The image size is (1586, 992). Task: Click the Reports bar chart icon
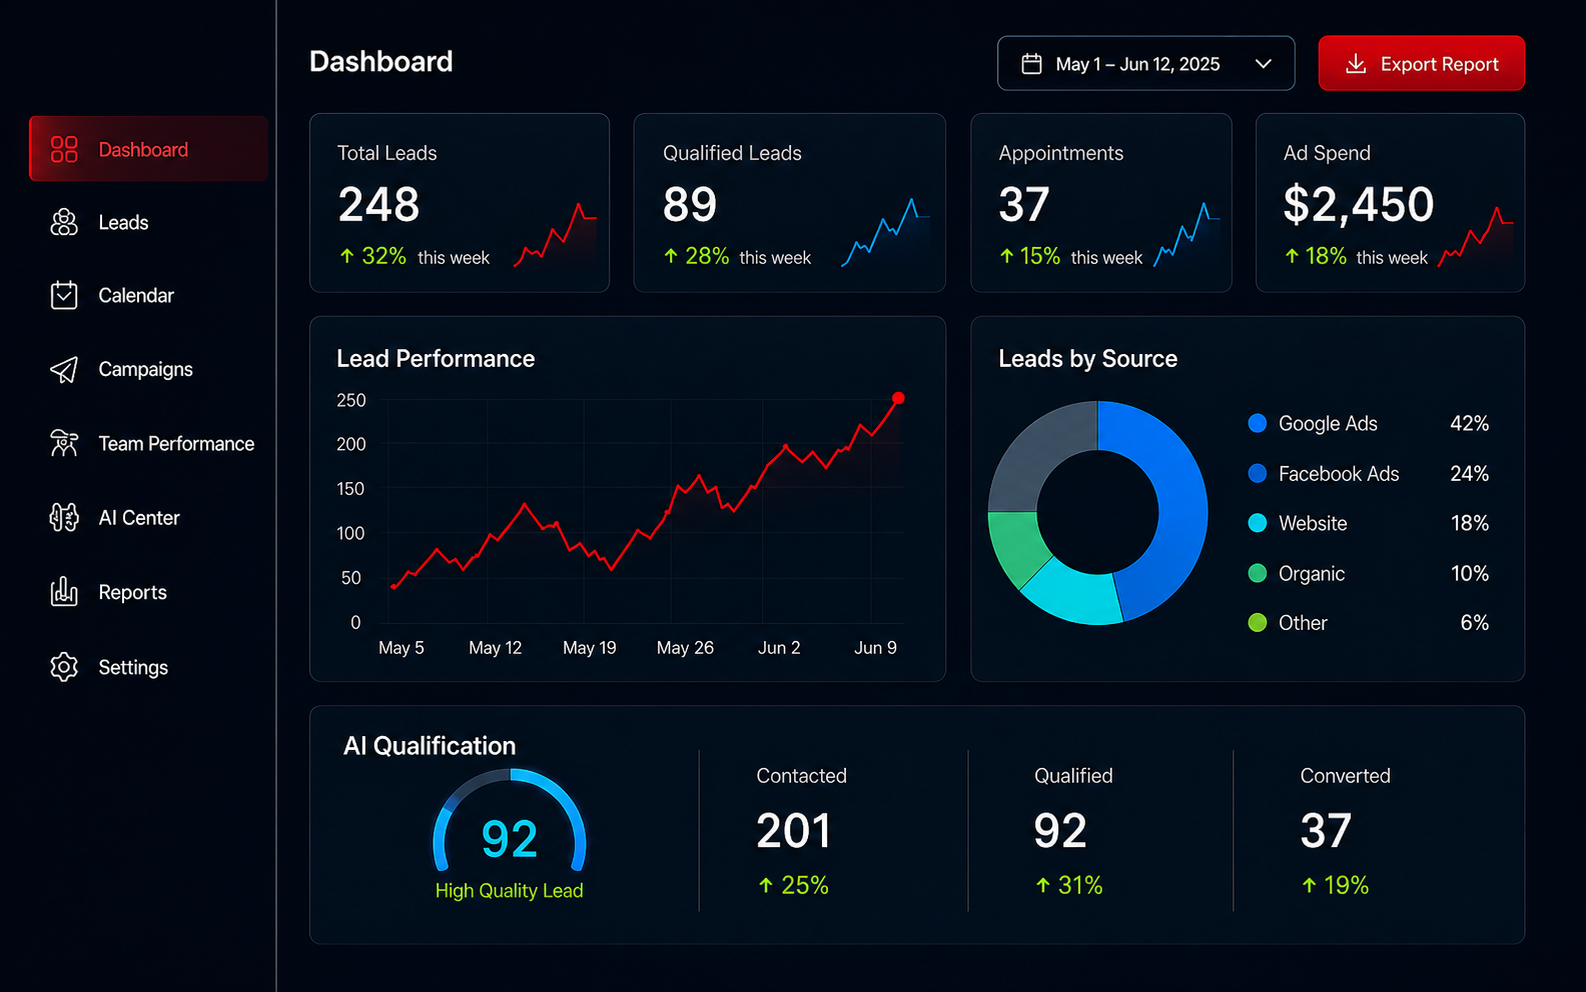click(x=64, y=592)
